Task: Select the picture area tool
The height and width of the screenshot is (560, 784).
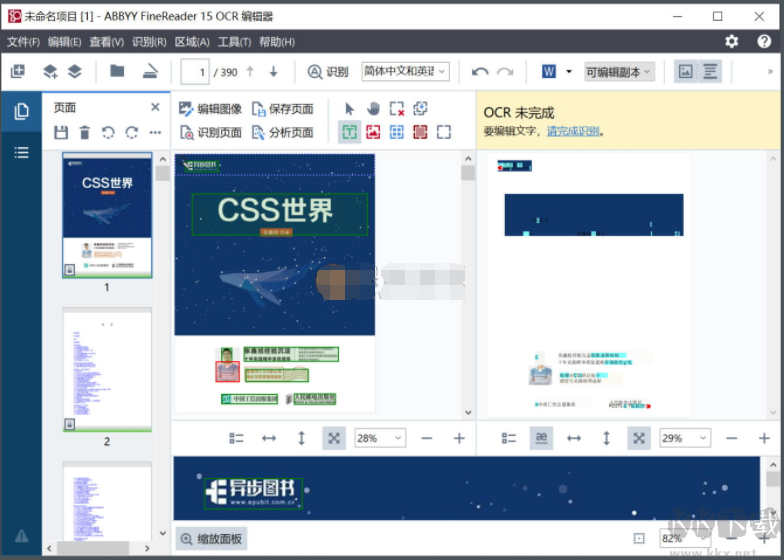Action: point(373,132)
